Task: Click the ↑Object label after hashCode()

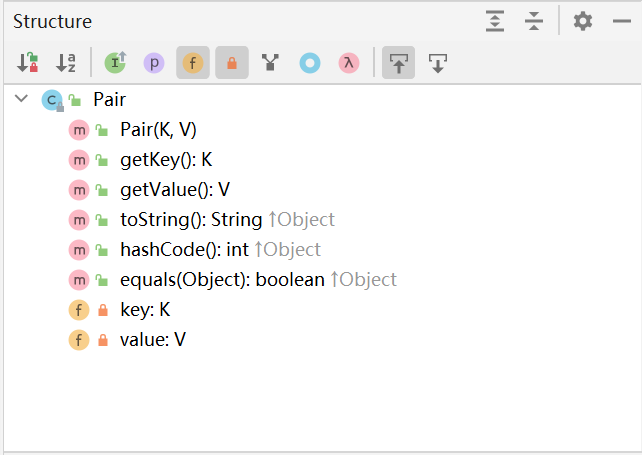Action: (x=288, y=250)
